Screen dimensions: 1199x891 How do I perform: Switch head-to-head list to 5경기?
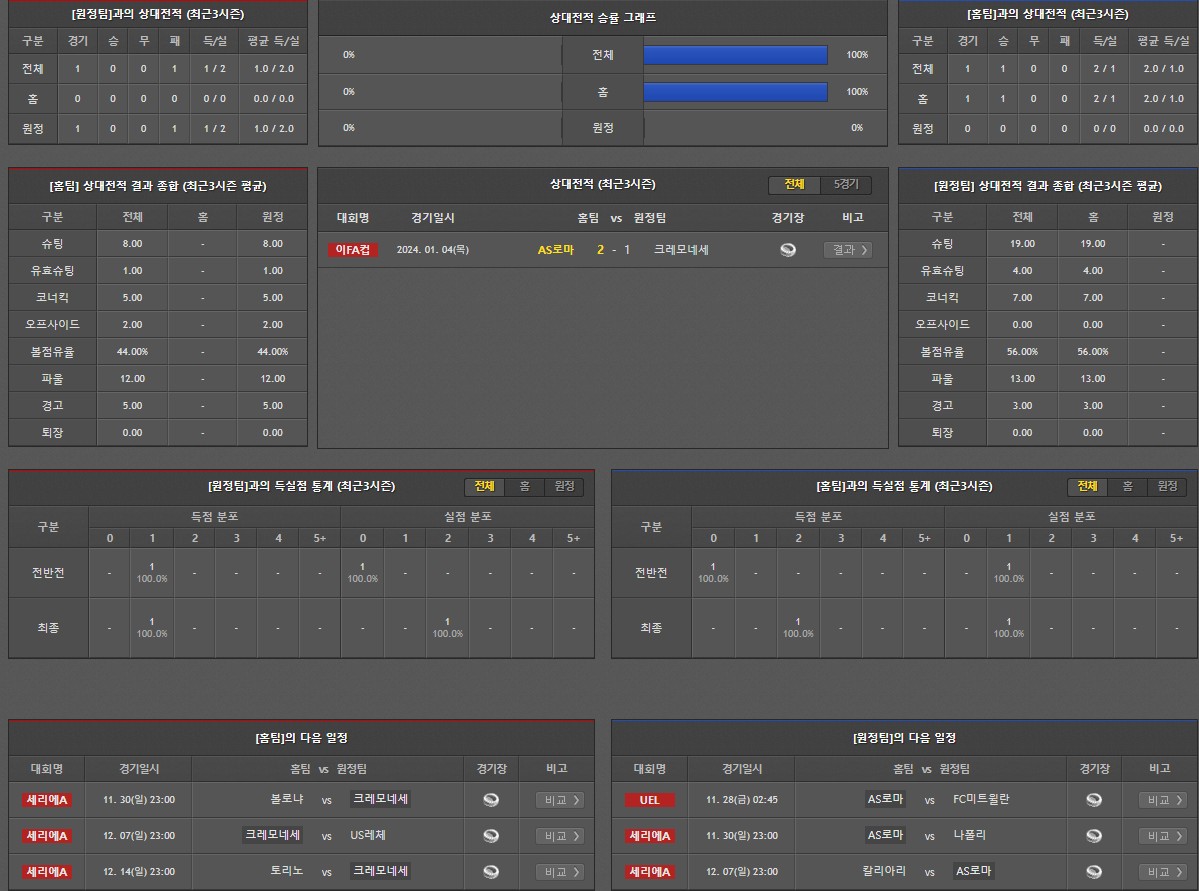click(x=846, y=185)
